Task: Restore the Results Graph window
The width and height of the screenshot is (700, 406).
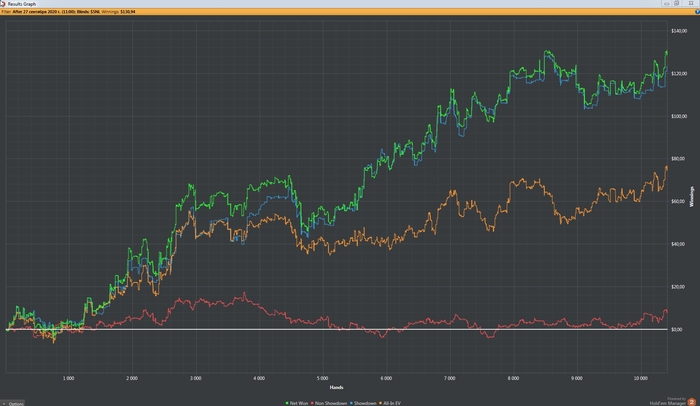Action: (677, 4)
